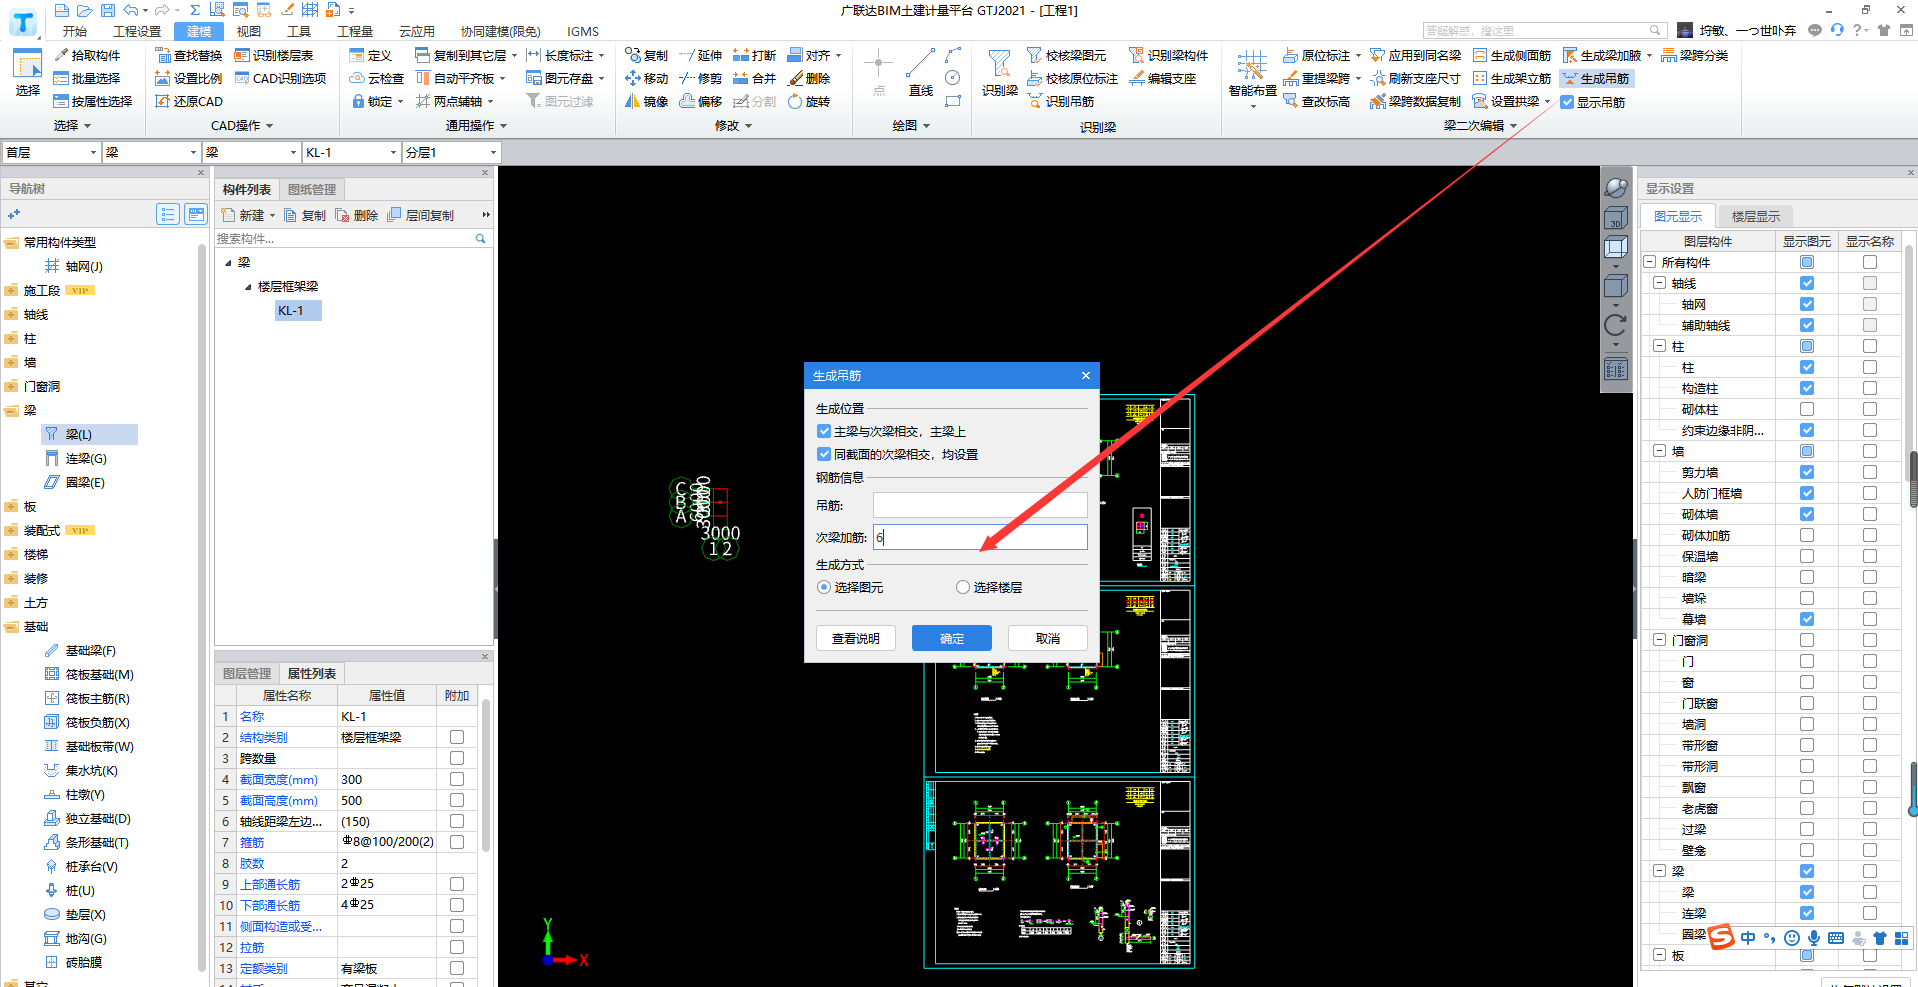Toggle 显示图元 checkbox for 剪力墙

pos(1806,472)
